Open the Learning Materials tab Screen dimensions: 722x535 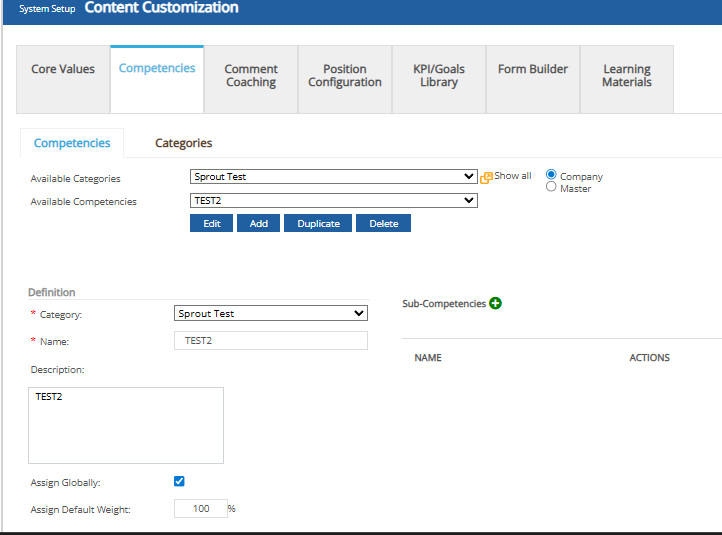coord(627,76)
